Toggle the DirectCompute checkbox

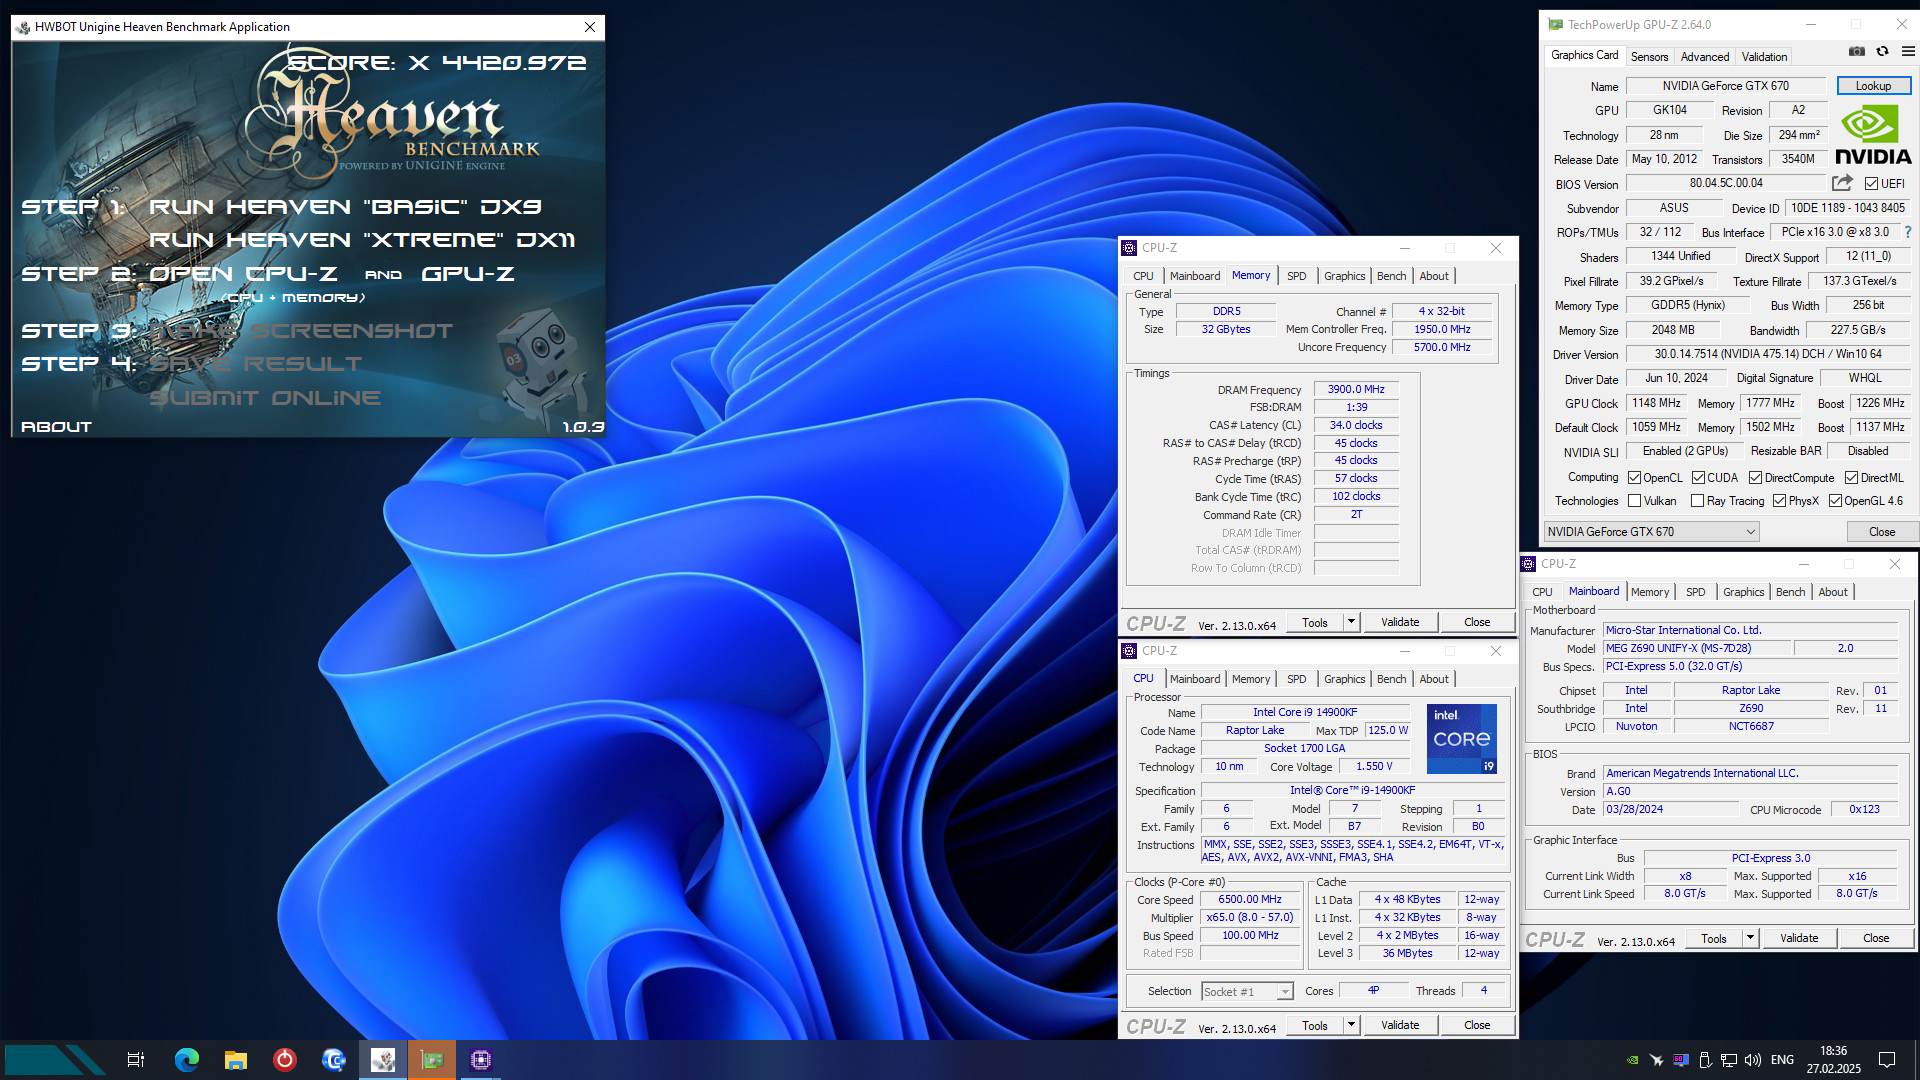coord(1755,478)
